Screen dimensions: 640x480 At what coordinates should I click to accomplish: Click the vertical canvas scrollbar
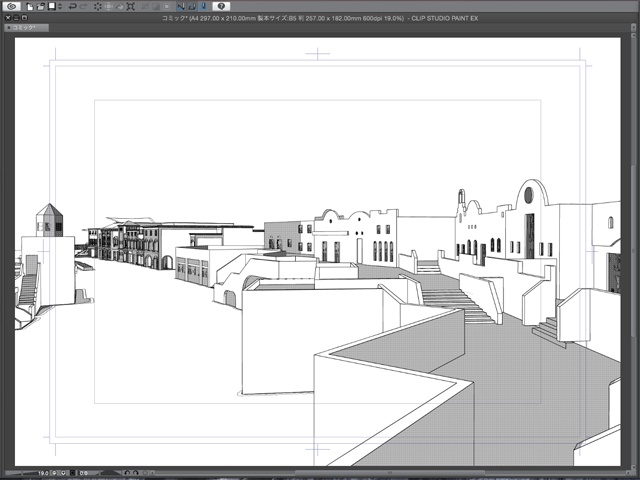tap(632, 253)
